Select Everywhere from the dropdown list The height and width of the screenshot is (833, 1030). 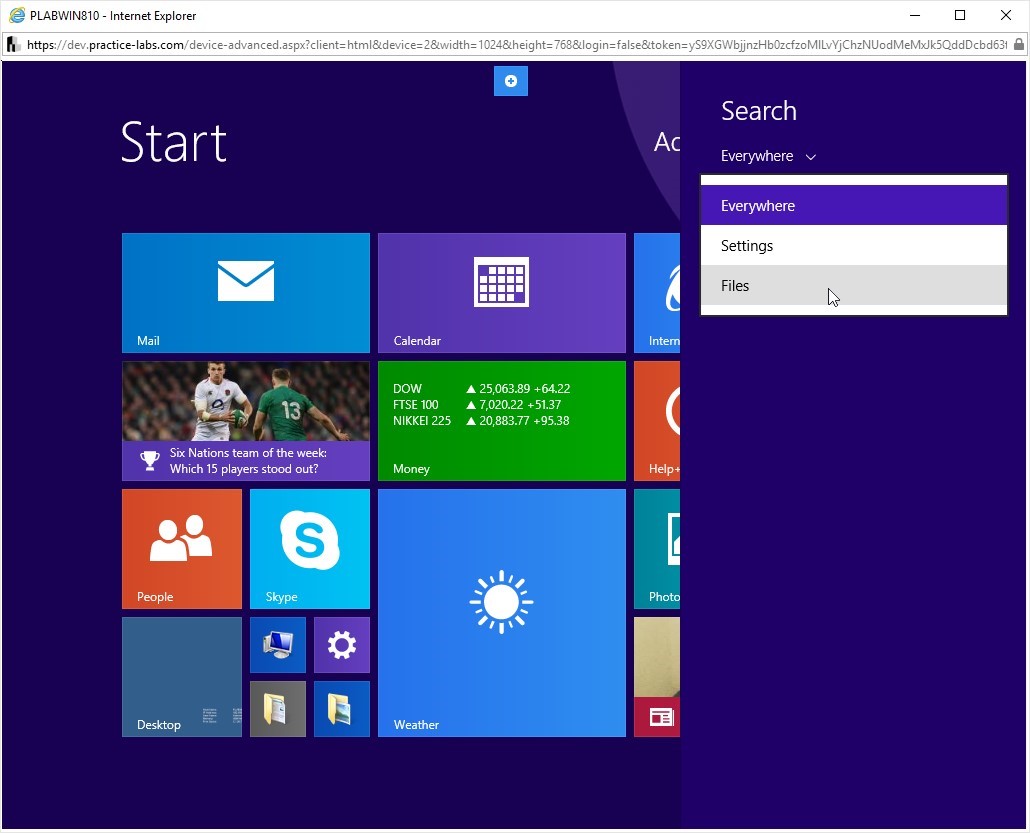854,206
